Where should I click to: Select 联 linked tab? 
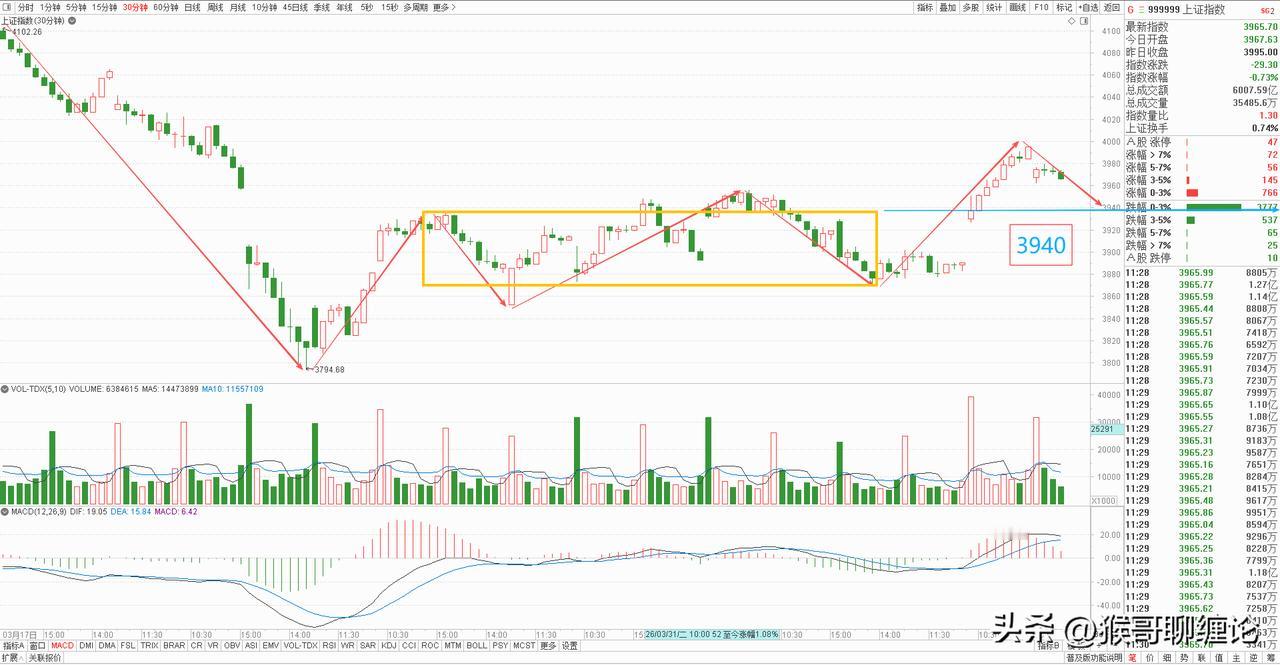pos(1201,658)
